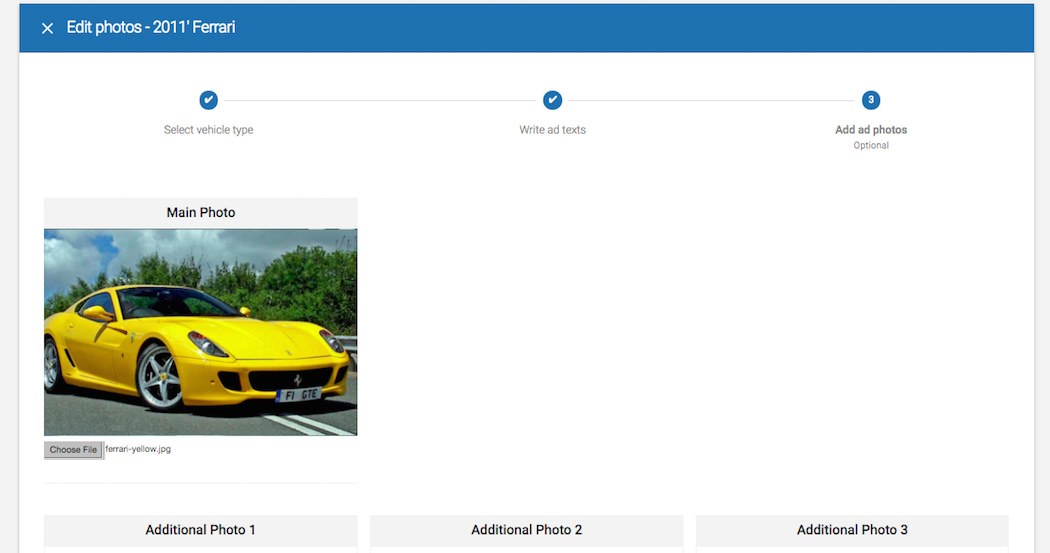The width and height of the screenshot is (1050, 553).
Task: Open the 'Add ad photos' step label
Action: [x=871, y=130]
